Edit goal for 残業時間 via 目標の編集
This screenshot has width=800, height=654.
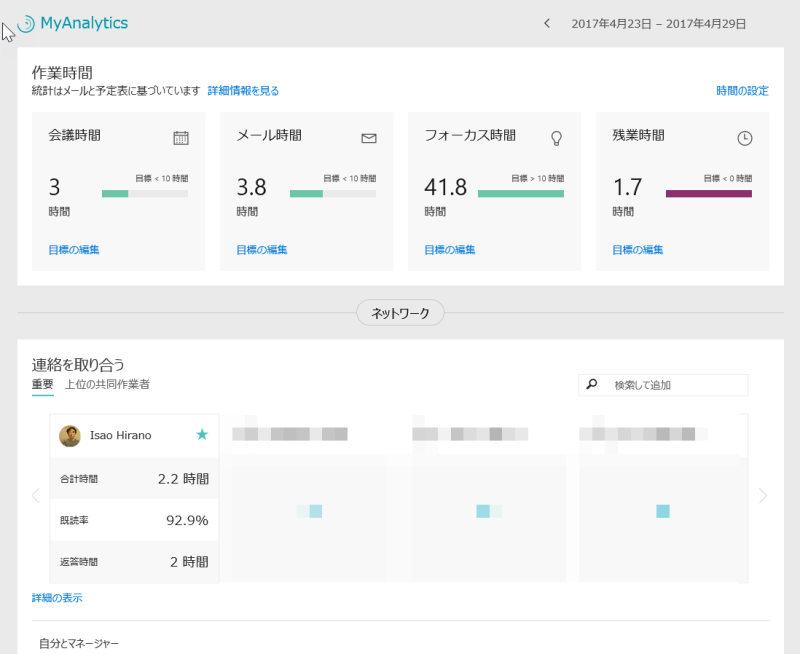[638, 250]
